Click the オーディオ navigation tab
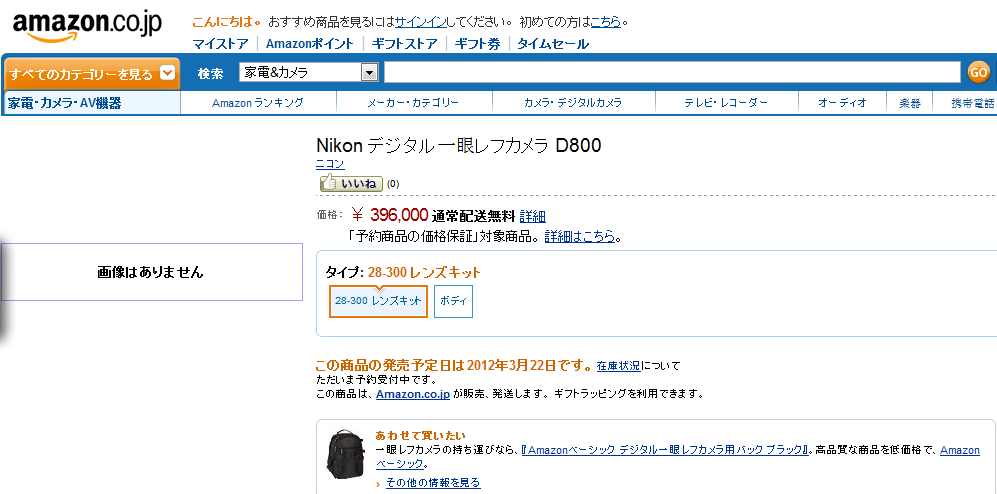Viewport: 997px width, 494px height. tap(842, 103)
